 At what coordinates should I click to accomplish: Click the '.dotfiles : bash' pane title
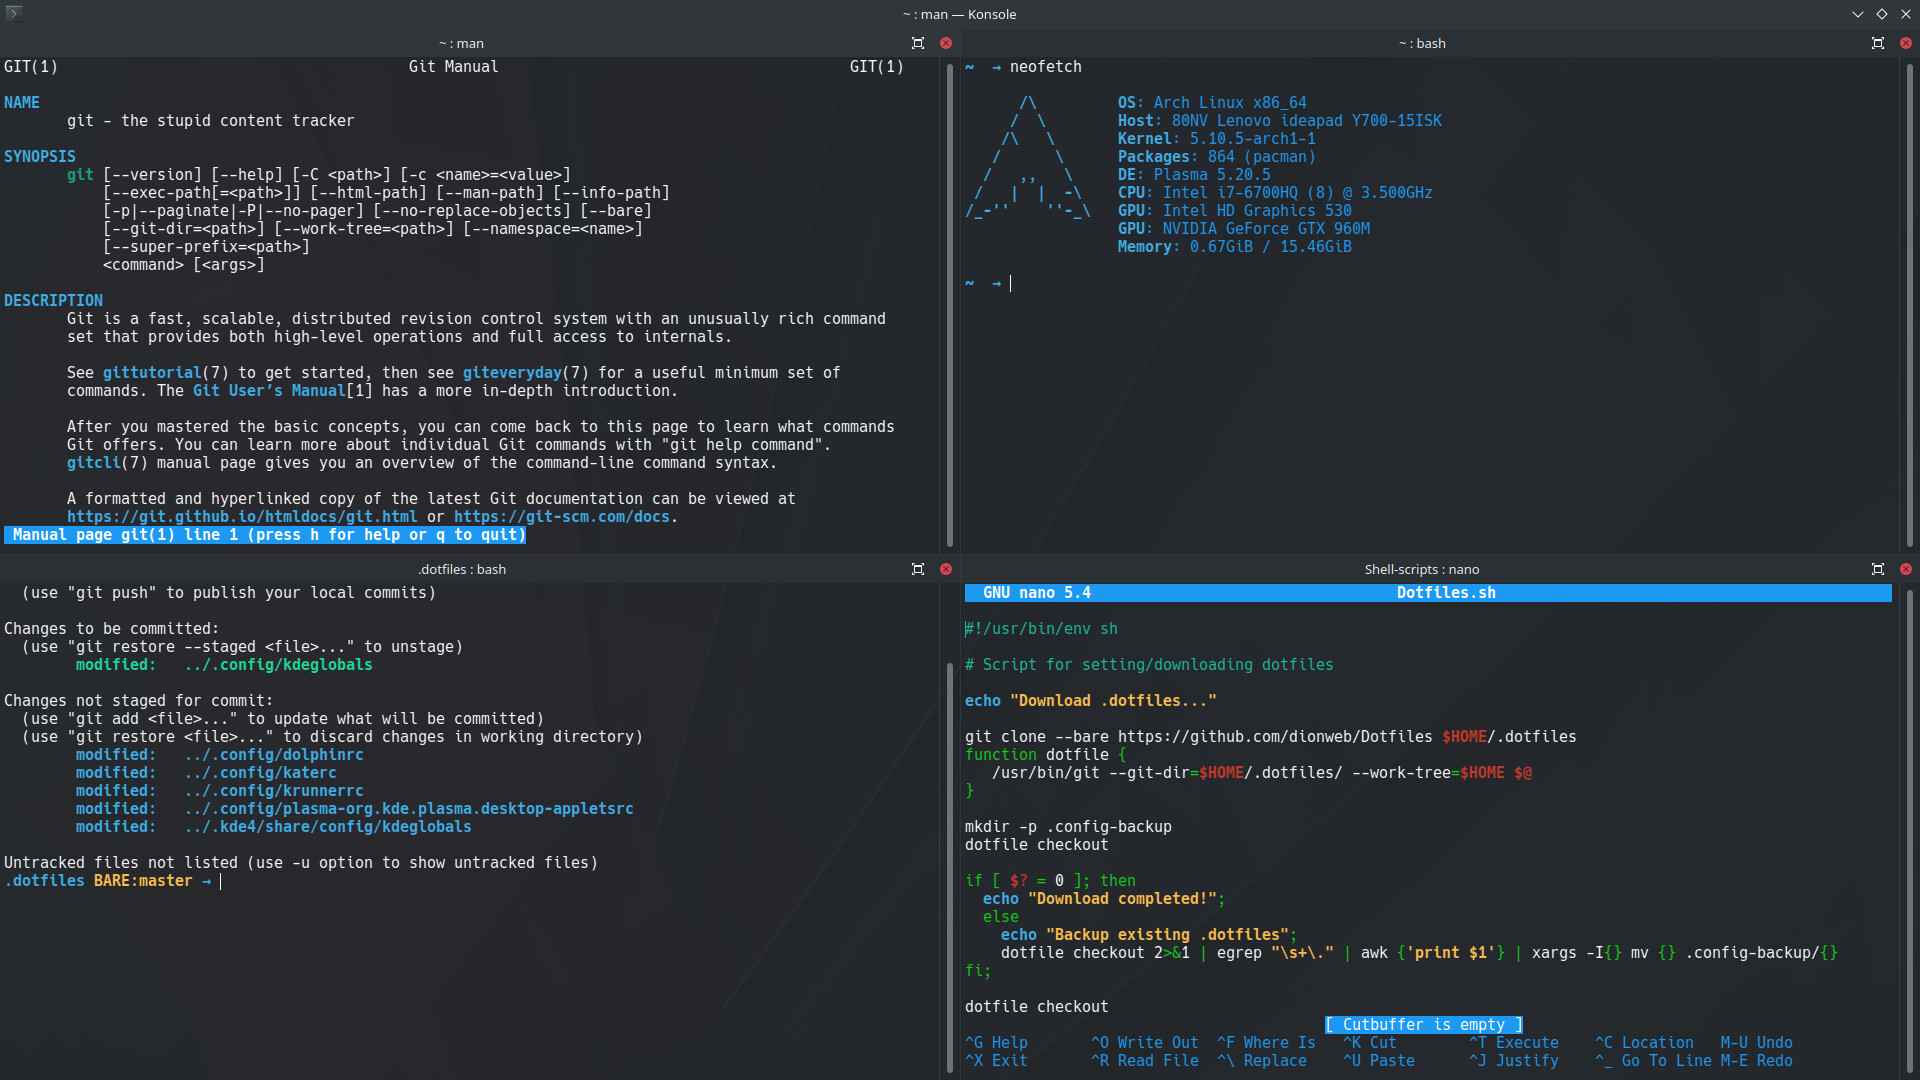462,569
